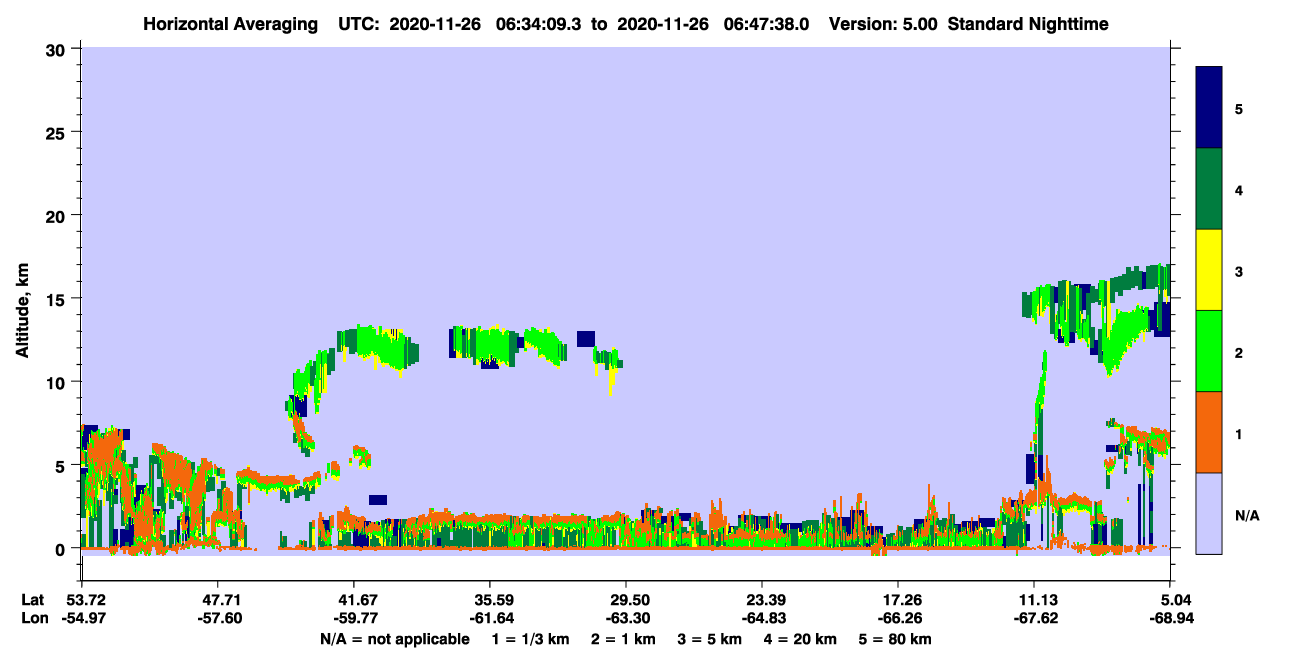The width and height of the screenshot is (1300, 667).
Task: Click the '2 = 1 km' legend text
Action: coord(623,639)
